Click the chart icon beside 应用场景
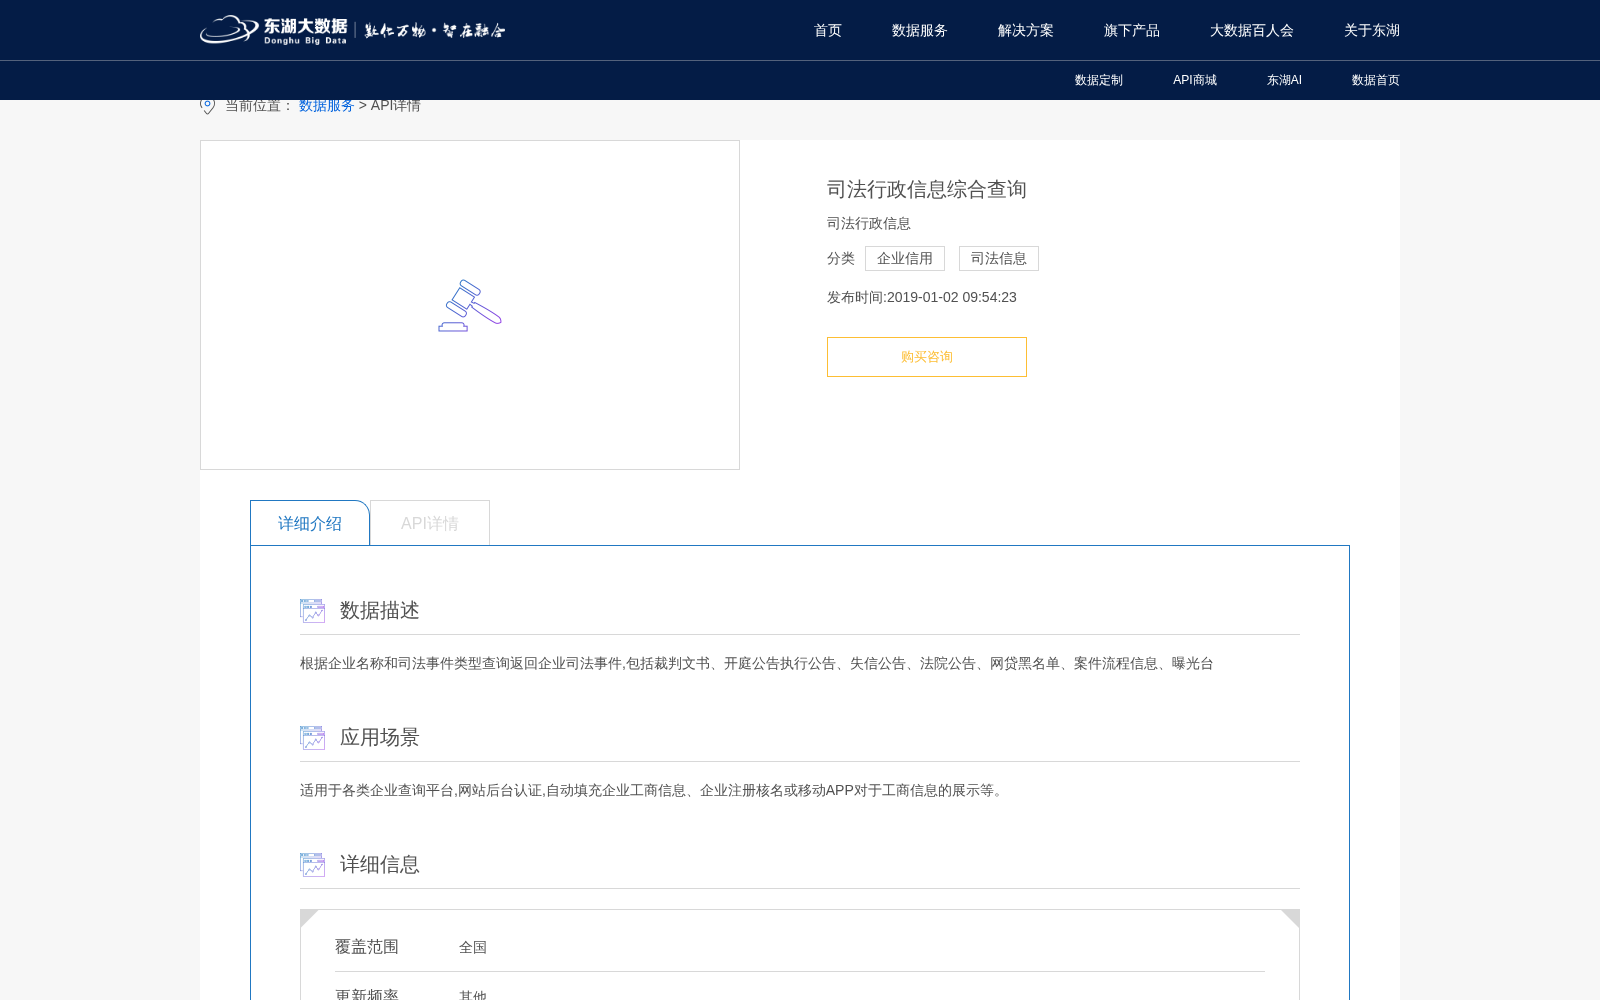The width and height of the screenshot is (1600, 1000). point(313,738)
